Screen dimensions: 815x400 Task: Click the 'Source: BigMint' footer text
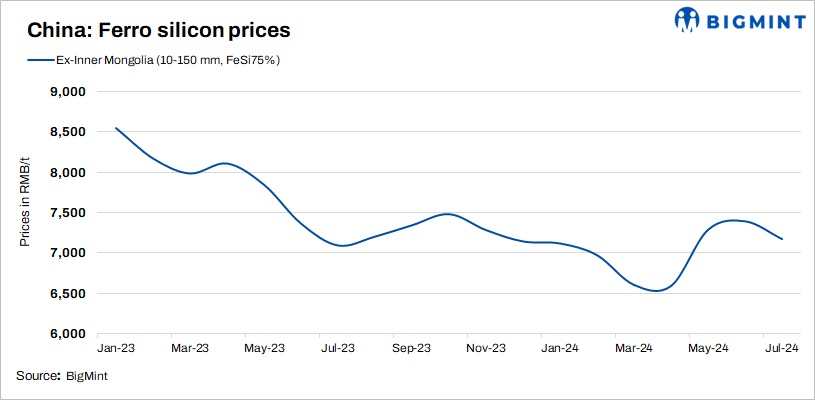coord(62,376)
